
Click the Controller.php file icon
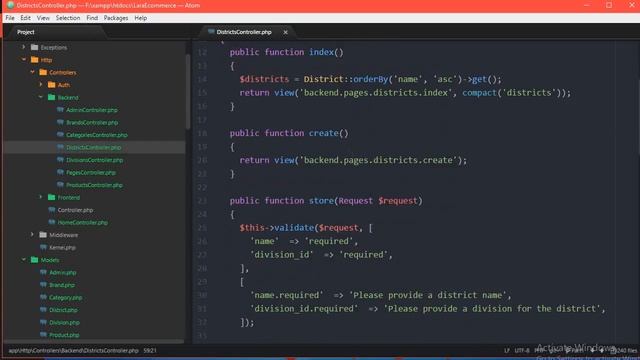tap(52, 210)
